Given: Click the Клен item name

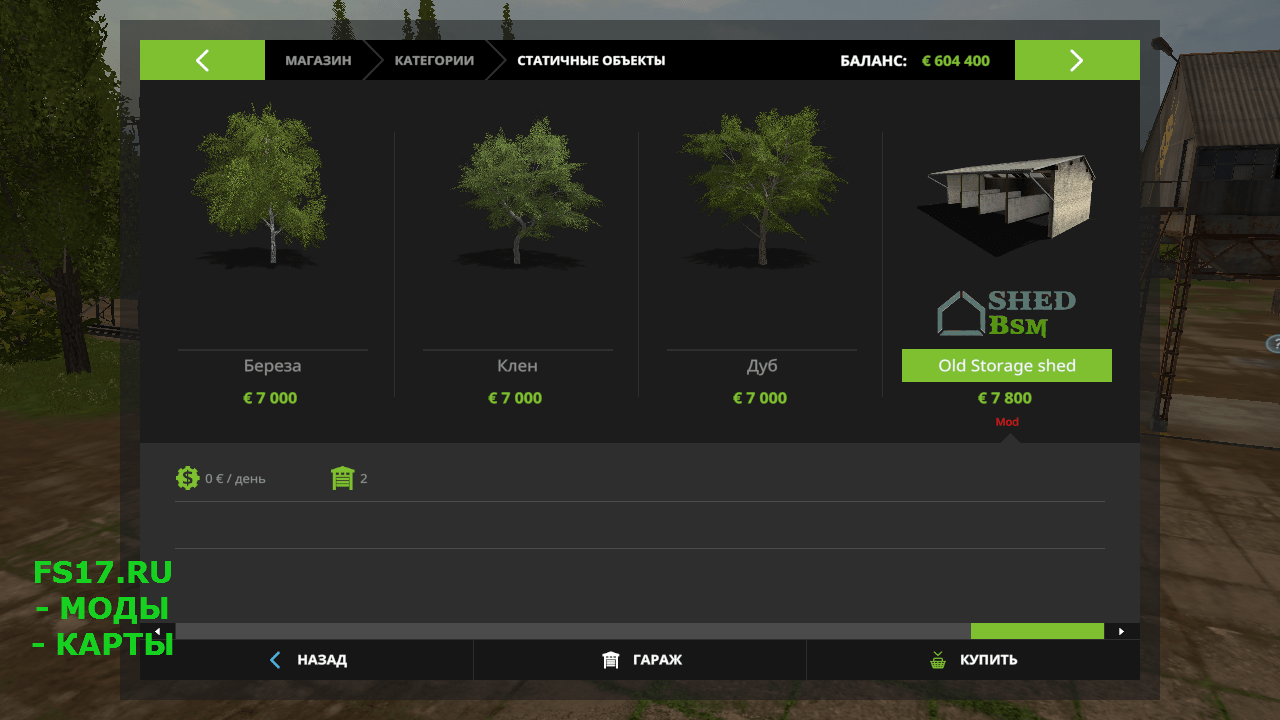Looking at the screenshot, I should [517, 366].
